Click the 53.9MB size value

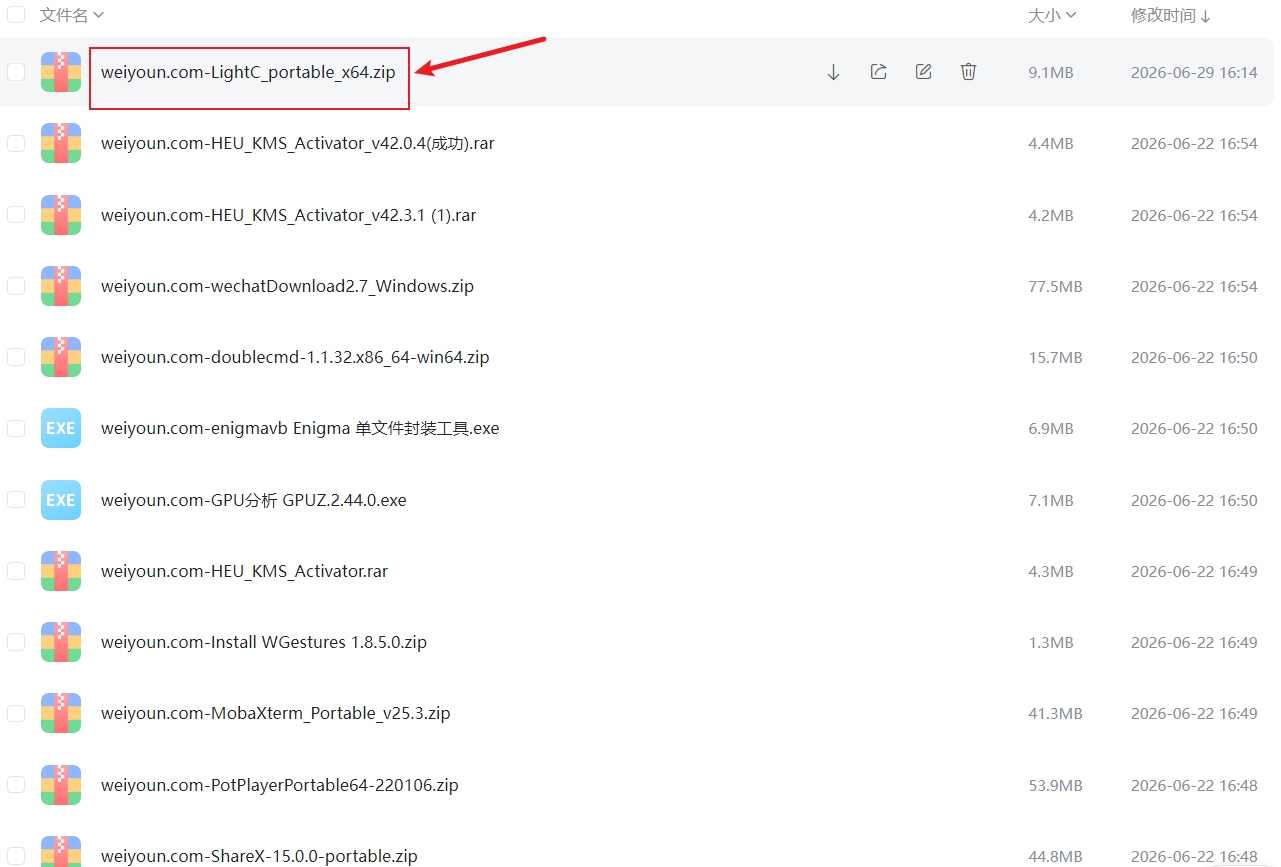tap(1055, 785)
